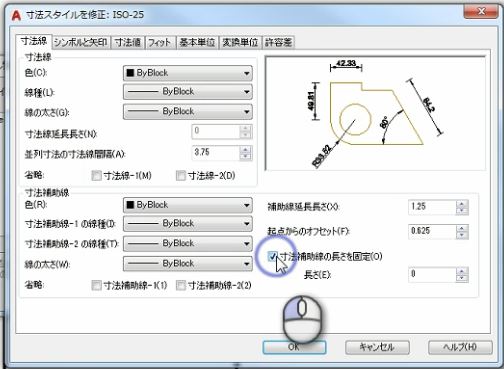Increase 起点からのオフセット(F) with up arrow
This screenshot has width=504, height=369.
click(x=462, y=228)
